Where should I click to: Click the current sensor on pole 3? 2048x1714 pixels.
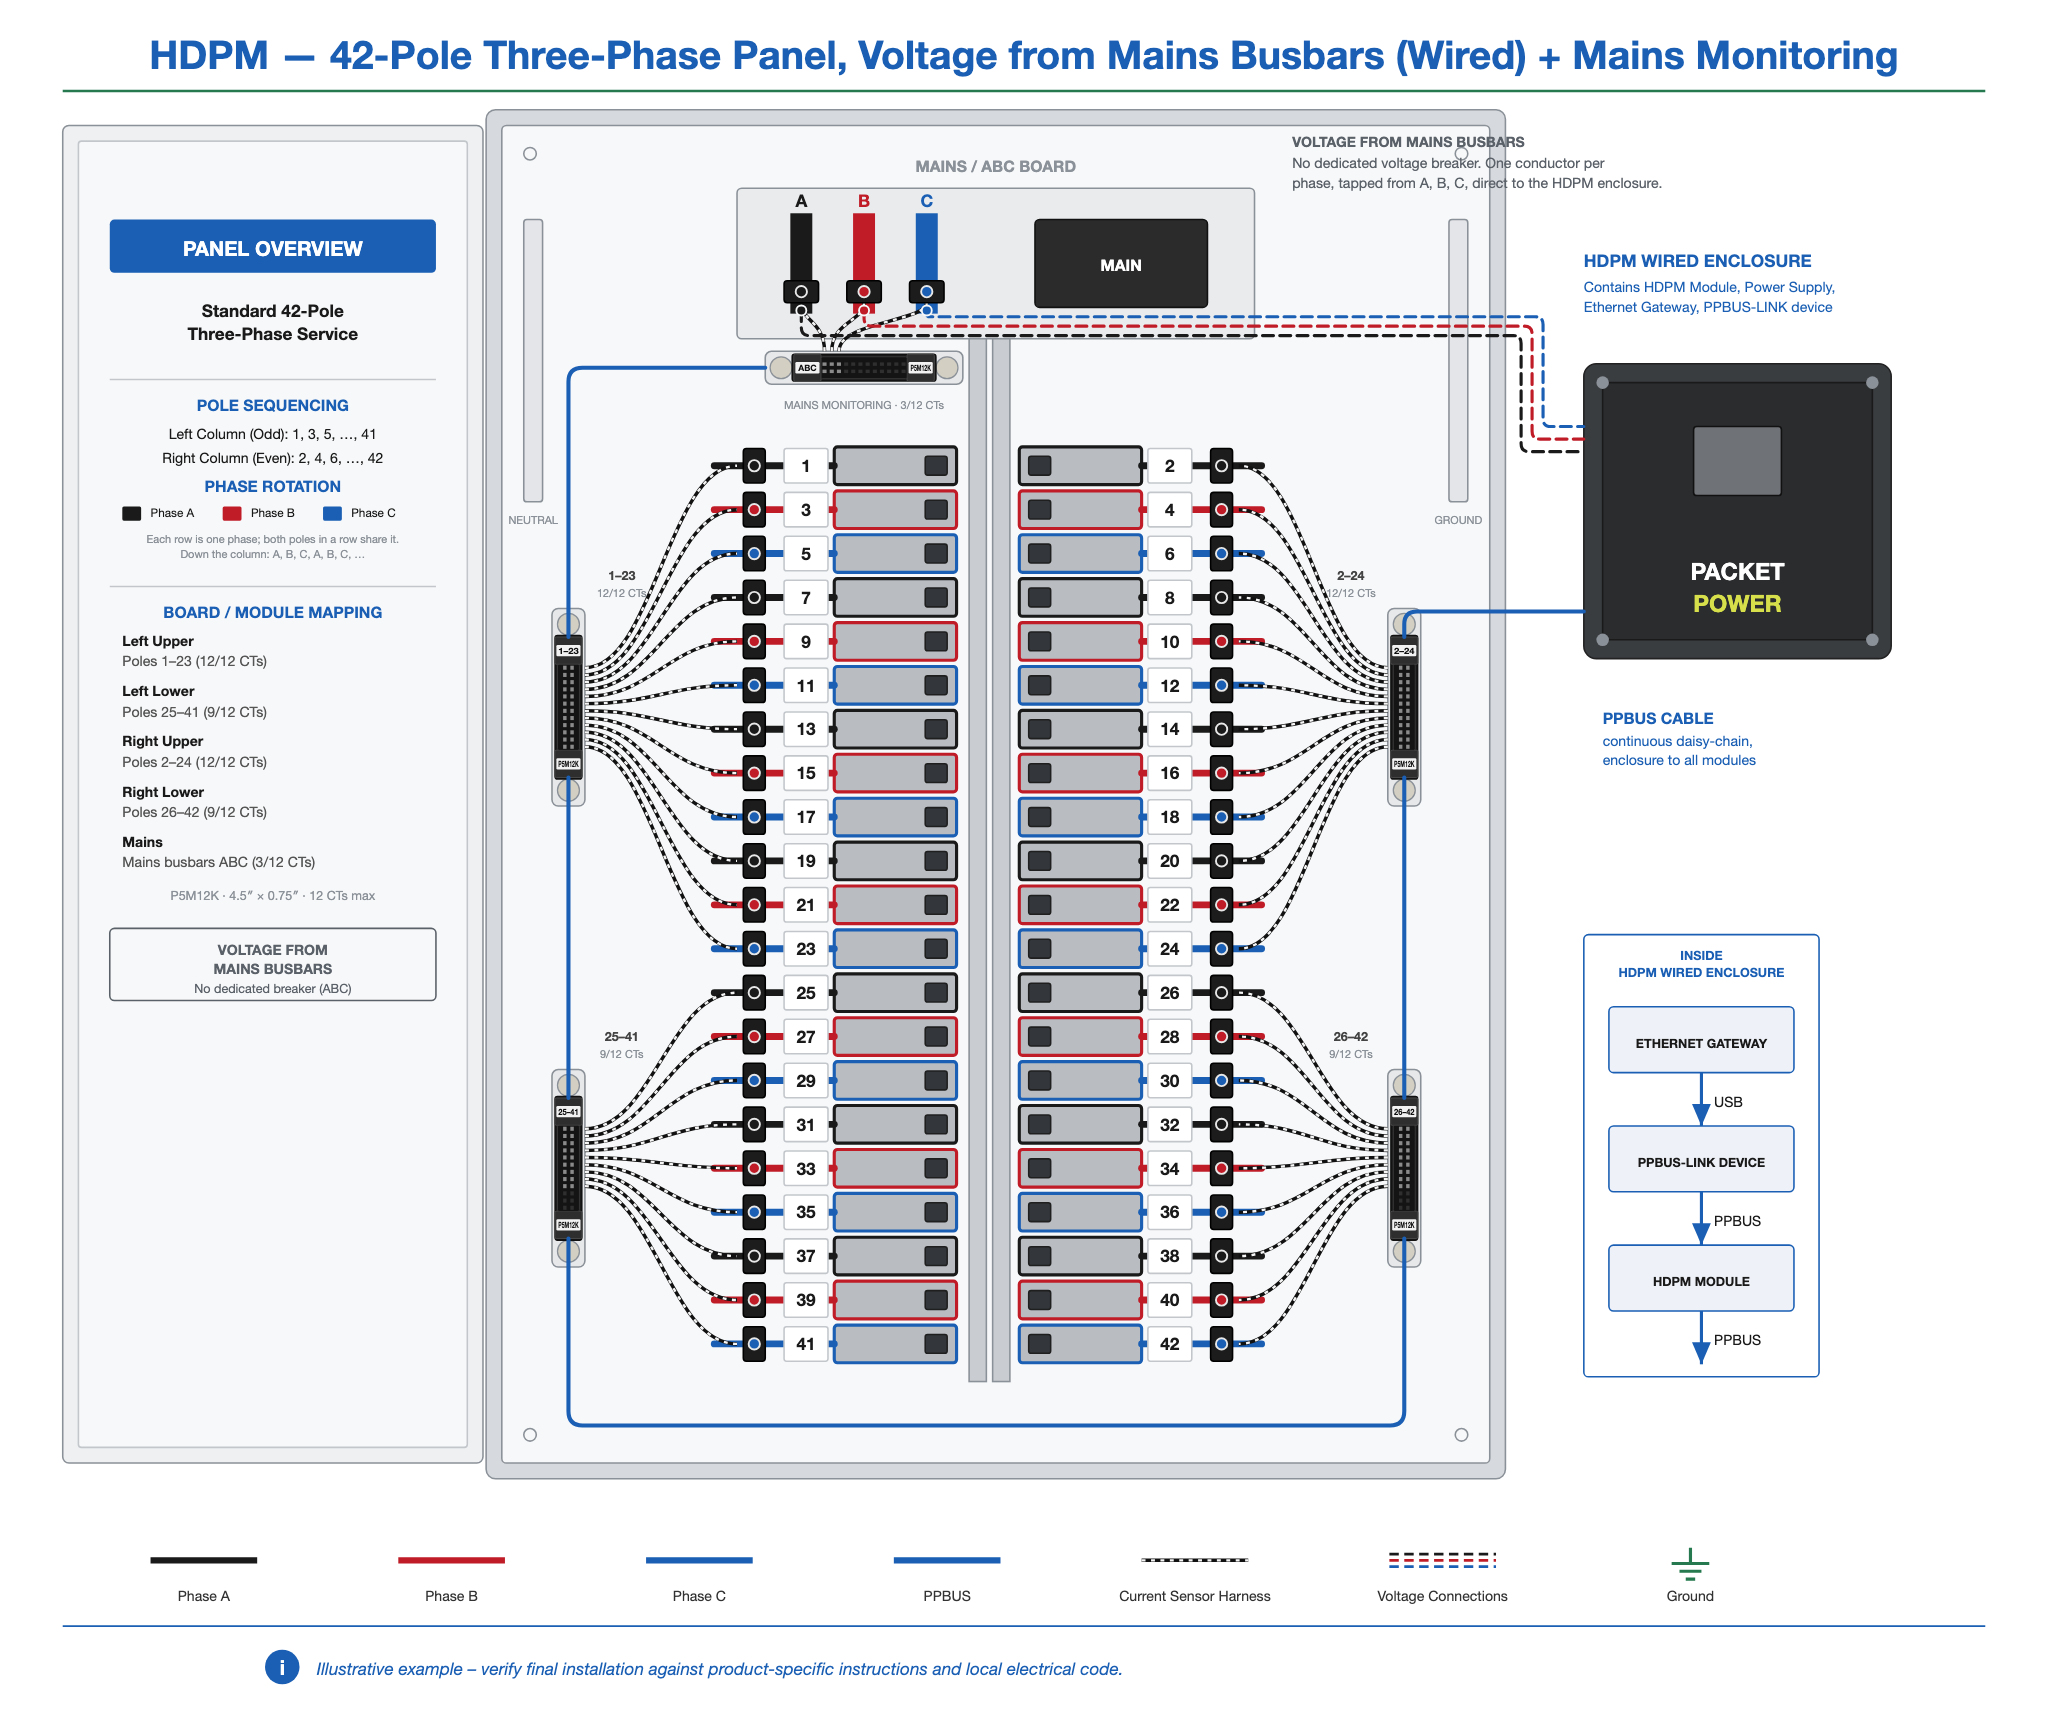[754, 510]
